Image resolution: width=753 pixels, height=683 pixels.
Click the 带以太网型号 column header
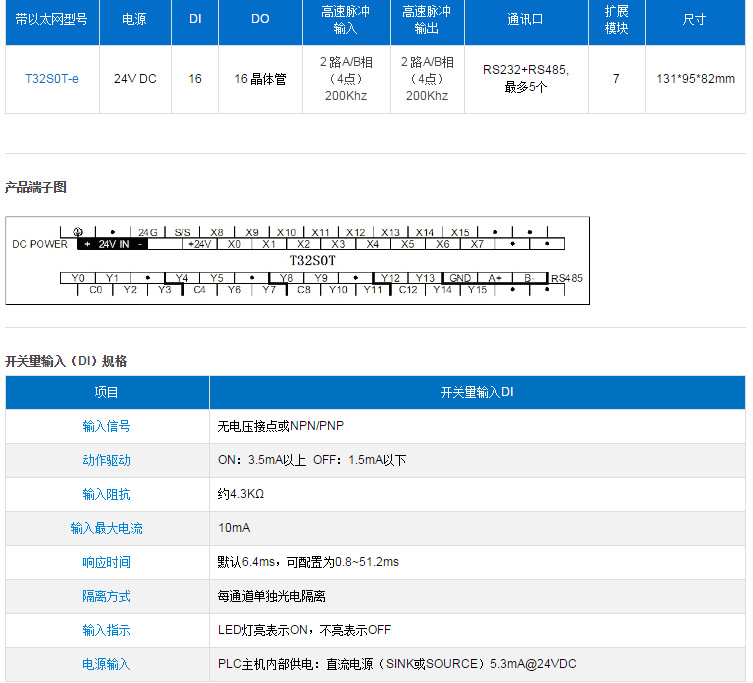(52, 20)
